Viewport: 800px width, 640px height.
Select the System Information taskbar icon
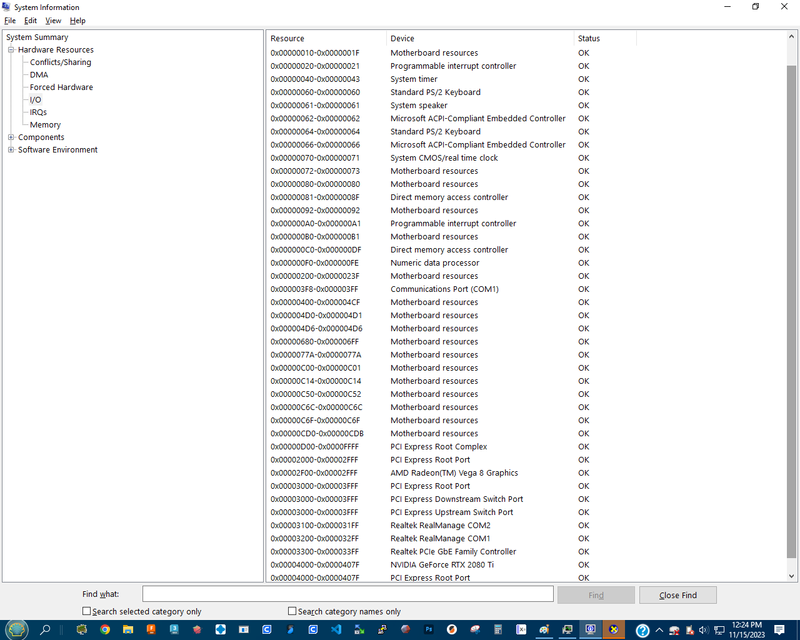coord(590,629)
